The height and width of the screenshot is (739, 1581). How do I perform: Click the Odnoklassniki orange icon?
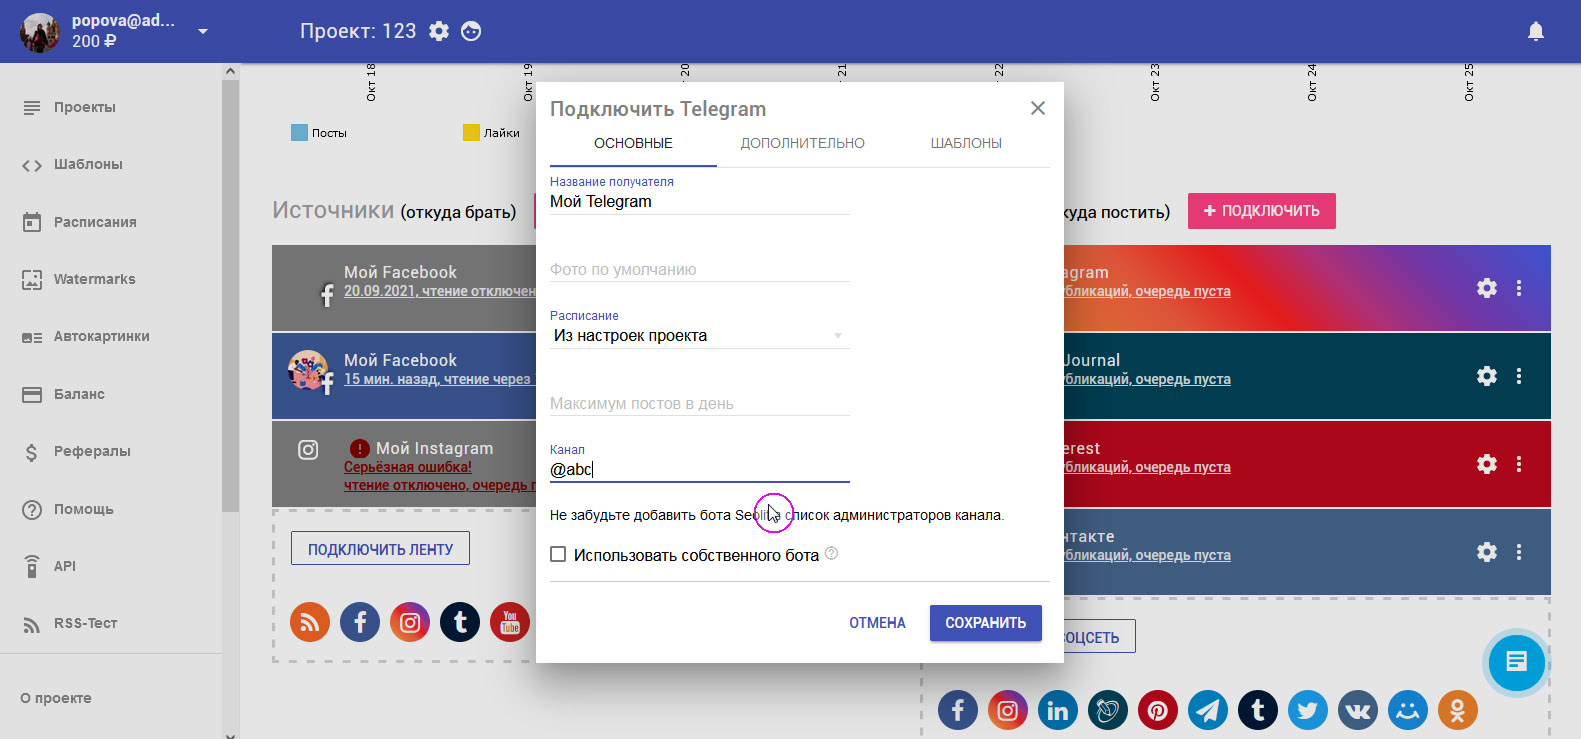1458,710
